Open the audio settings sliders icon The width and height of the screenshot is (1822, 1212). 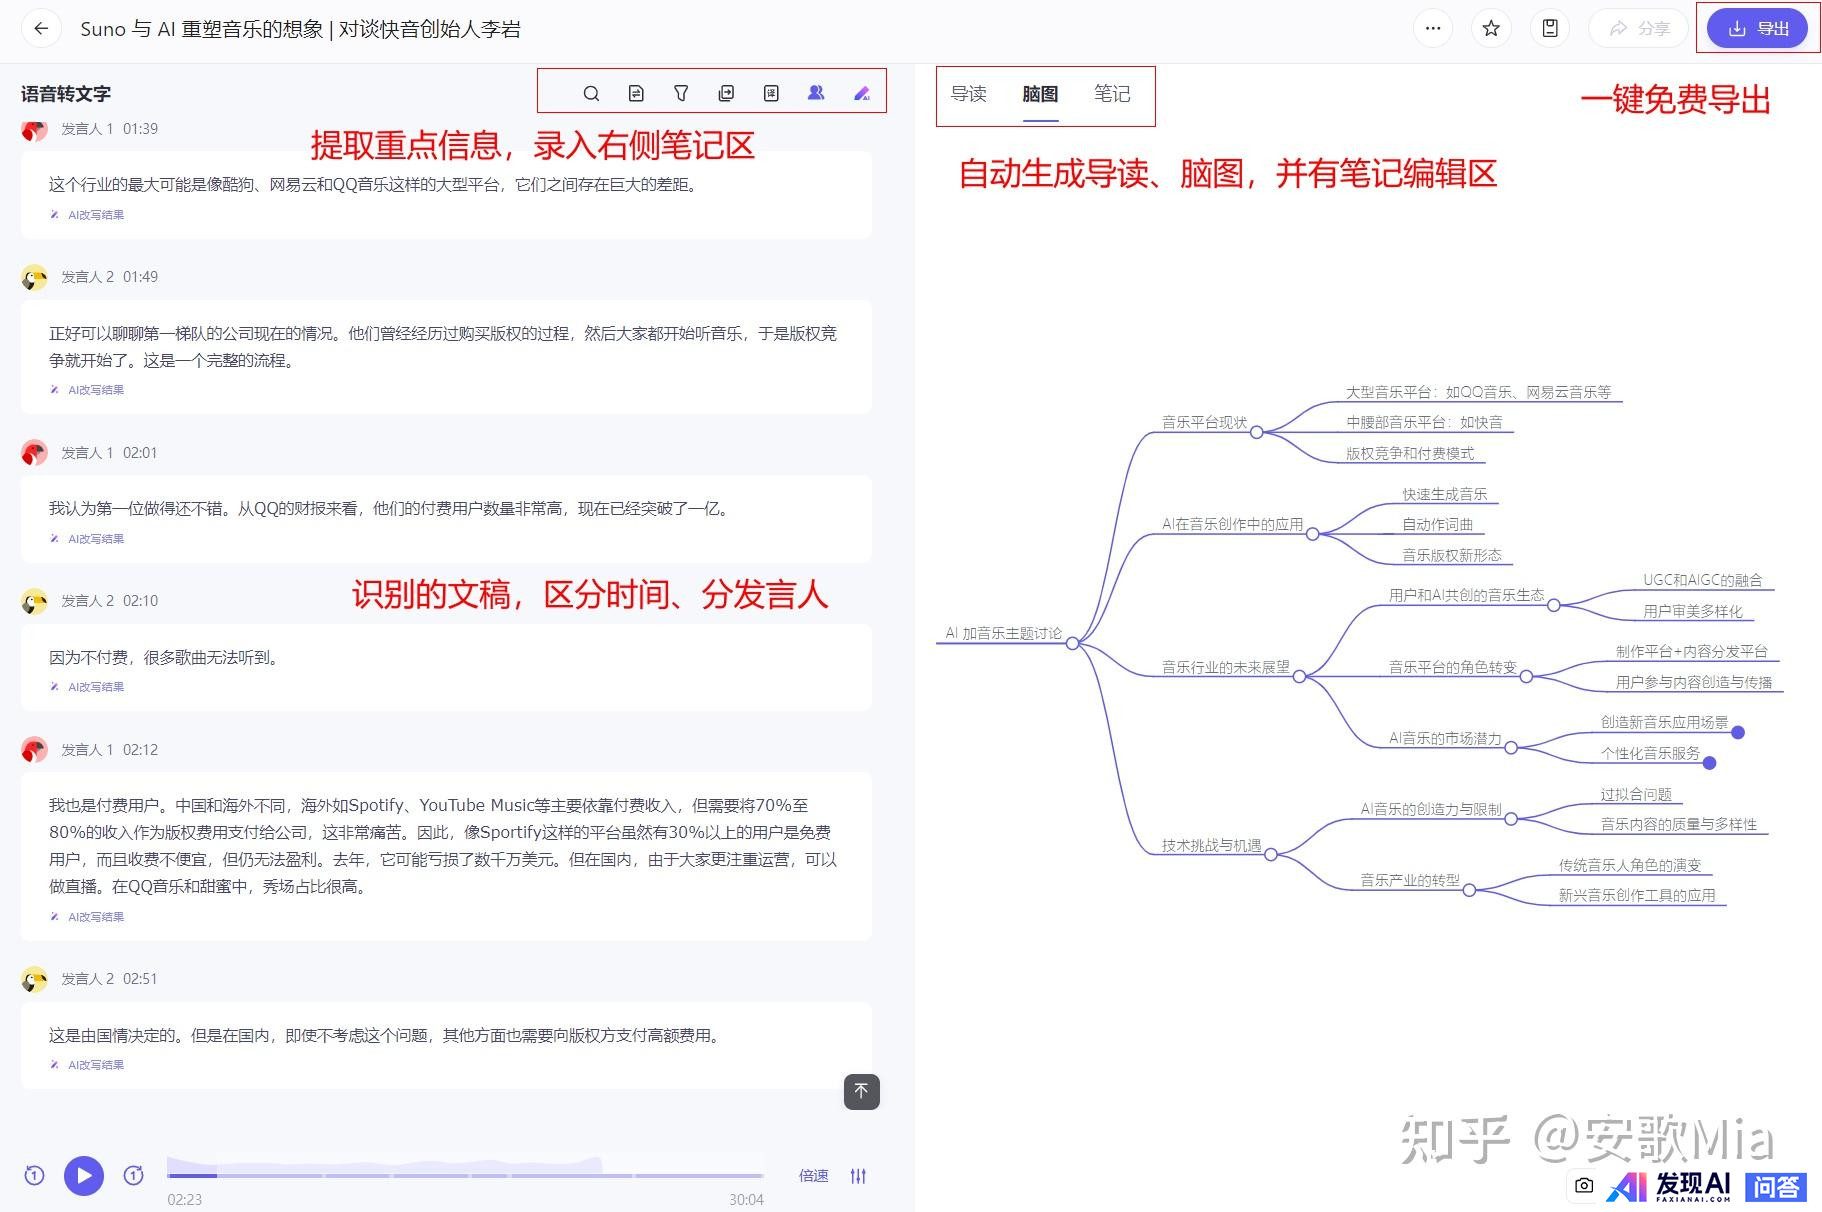click(858, 1176)
